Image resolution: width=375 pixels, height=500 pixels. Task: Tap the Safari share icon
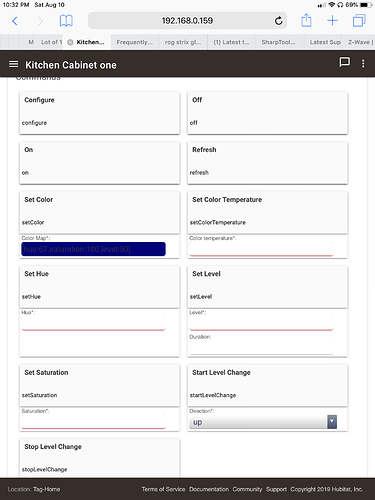point(306,20)
